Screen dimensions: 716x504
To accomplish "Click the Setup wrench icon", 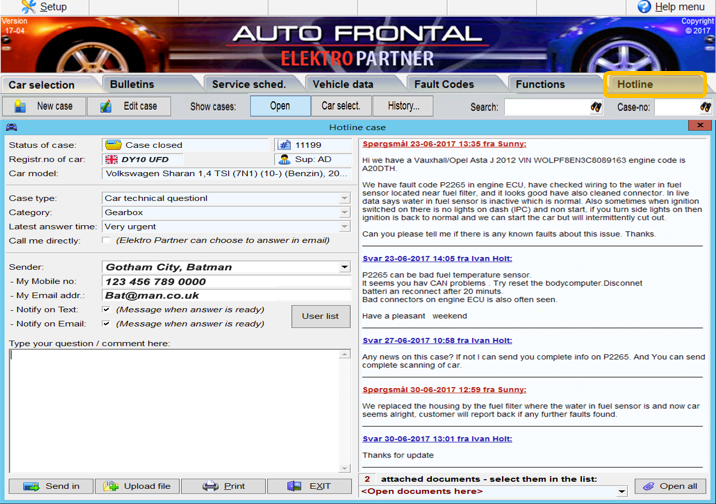I will pyautogui.click(x=27, y=7).
